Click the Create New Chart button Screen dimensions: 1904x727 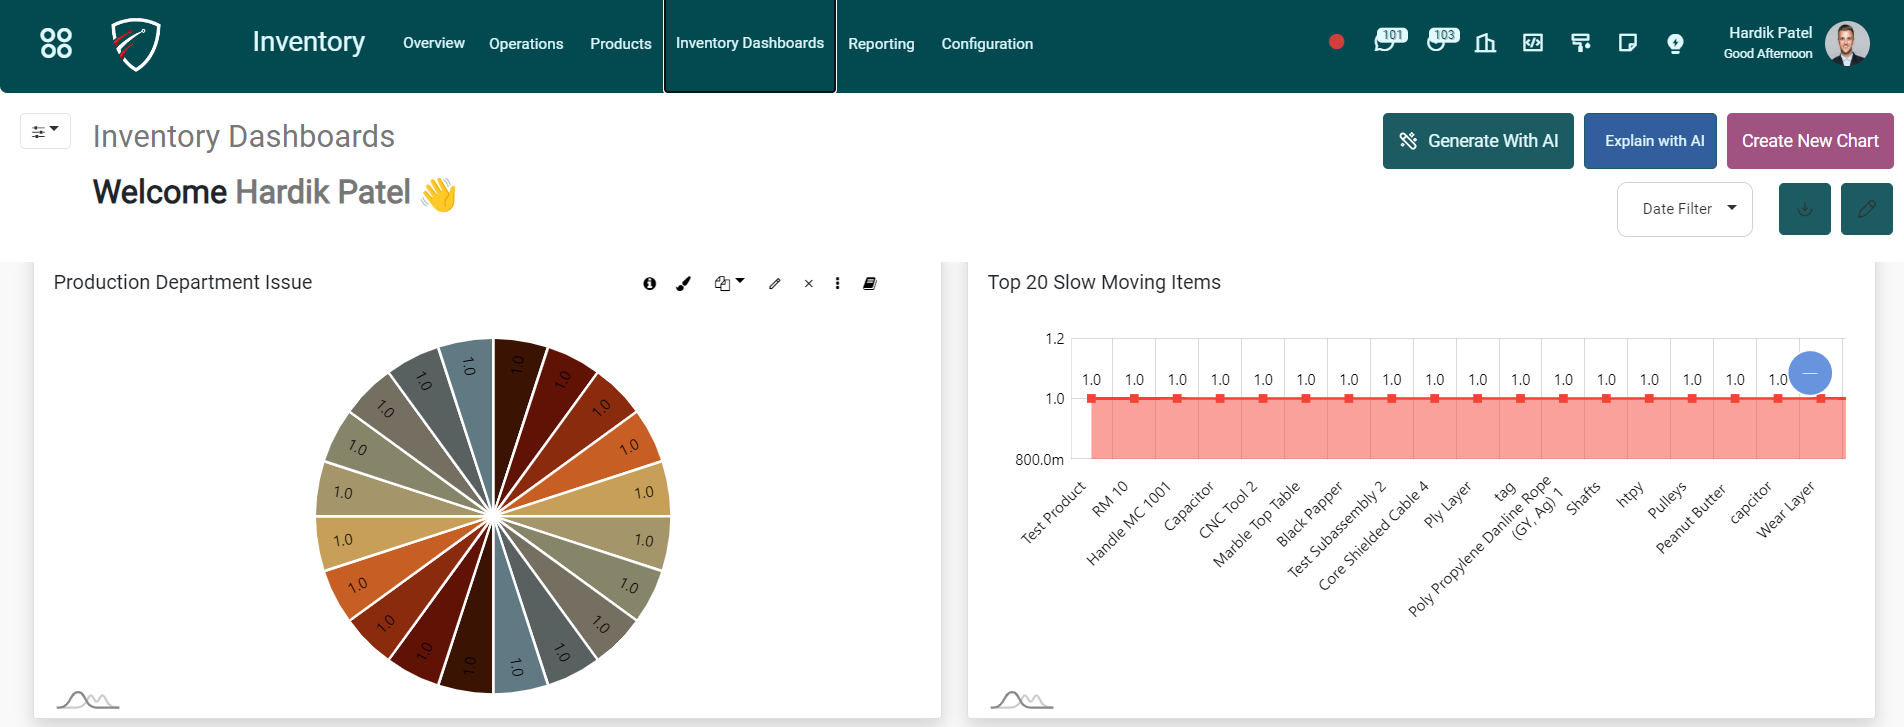point(1810,141)
